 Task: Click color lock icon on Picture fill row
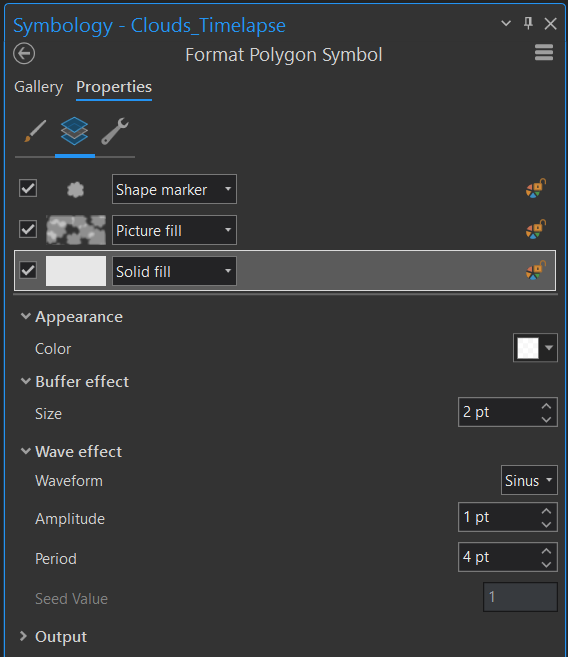tap(536, 229)
